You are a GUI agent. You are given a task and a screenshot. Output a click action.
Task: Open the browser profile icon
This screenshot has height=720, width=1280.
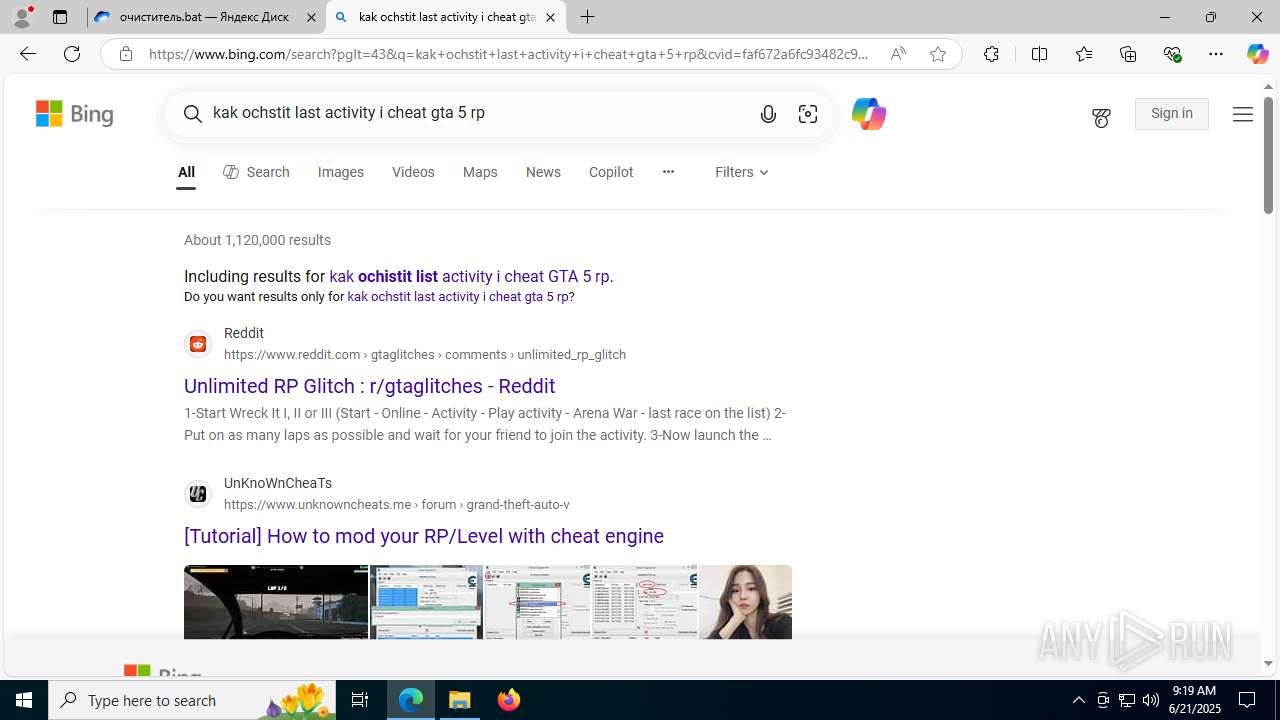pos(22,17)
